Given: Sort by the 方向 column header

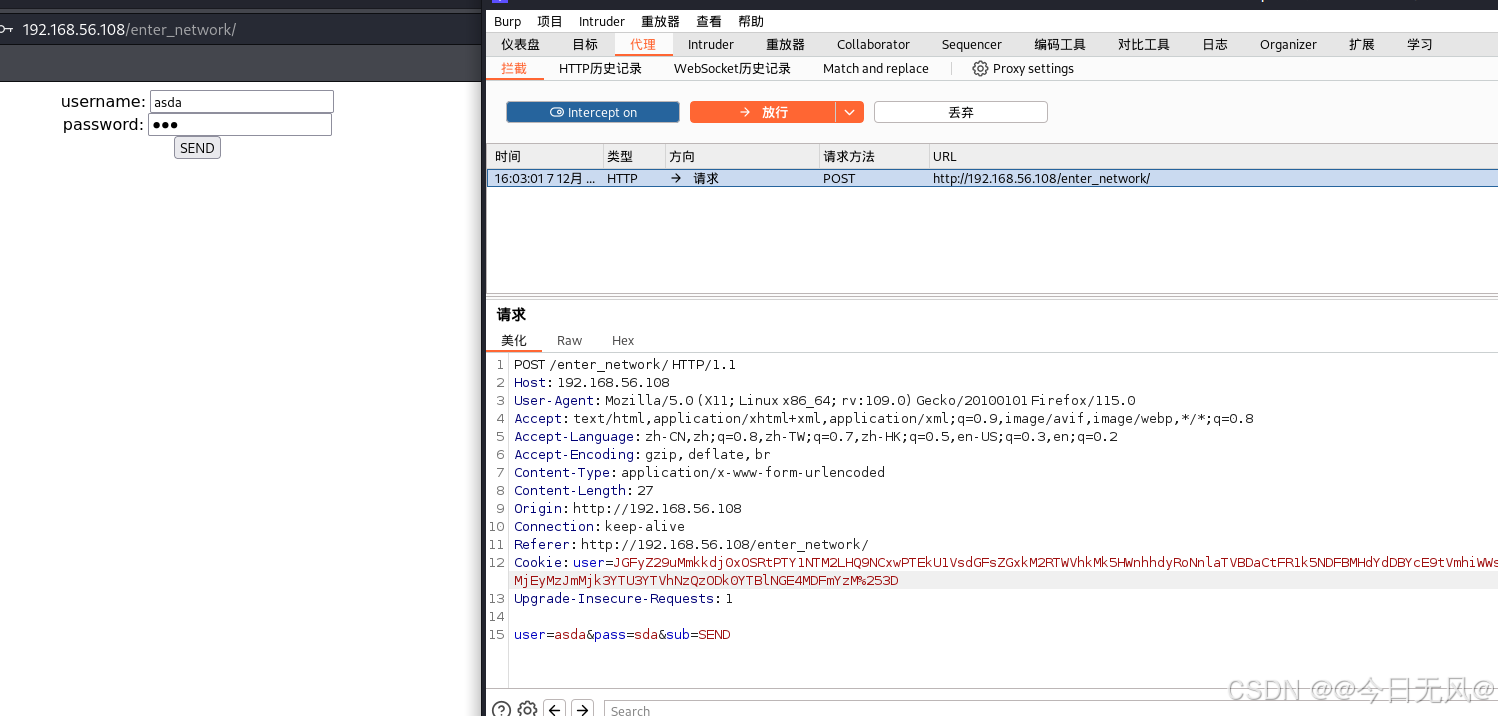Looking at the screenshot, I should [742, 157].
